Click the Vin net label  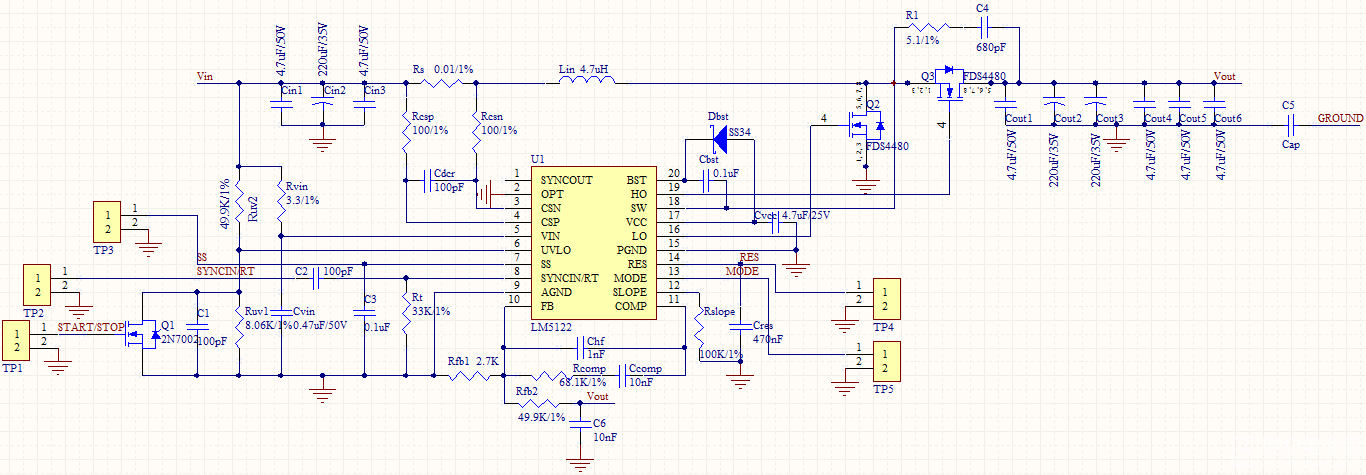coord(205,76)
